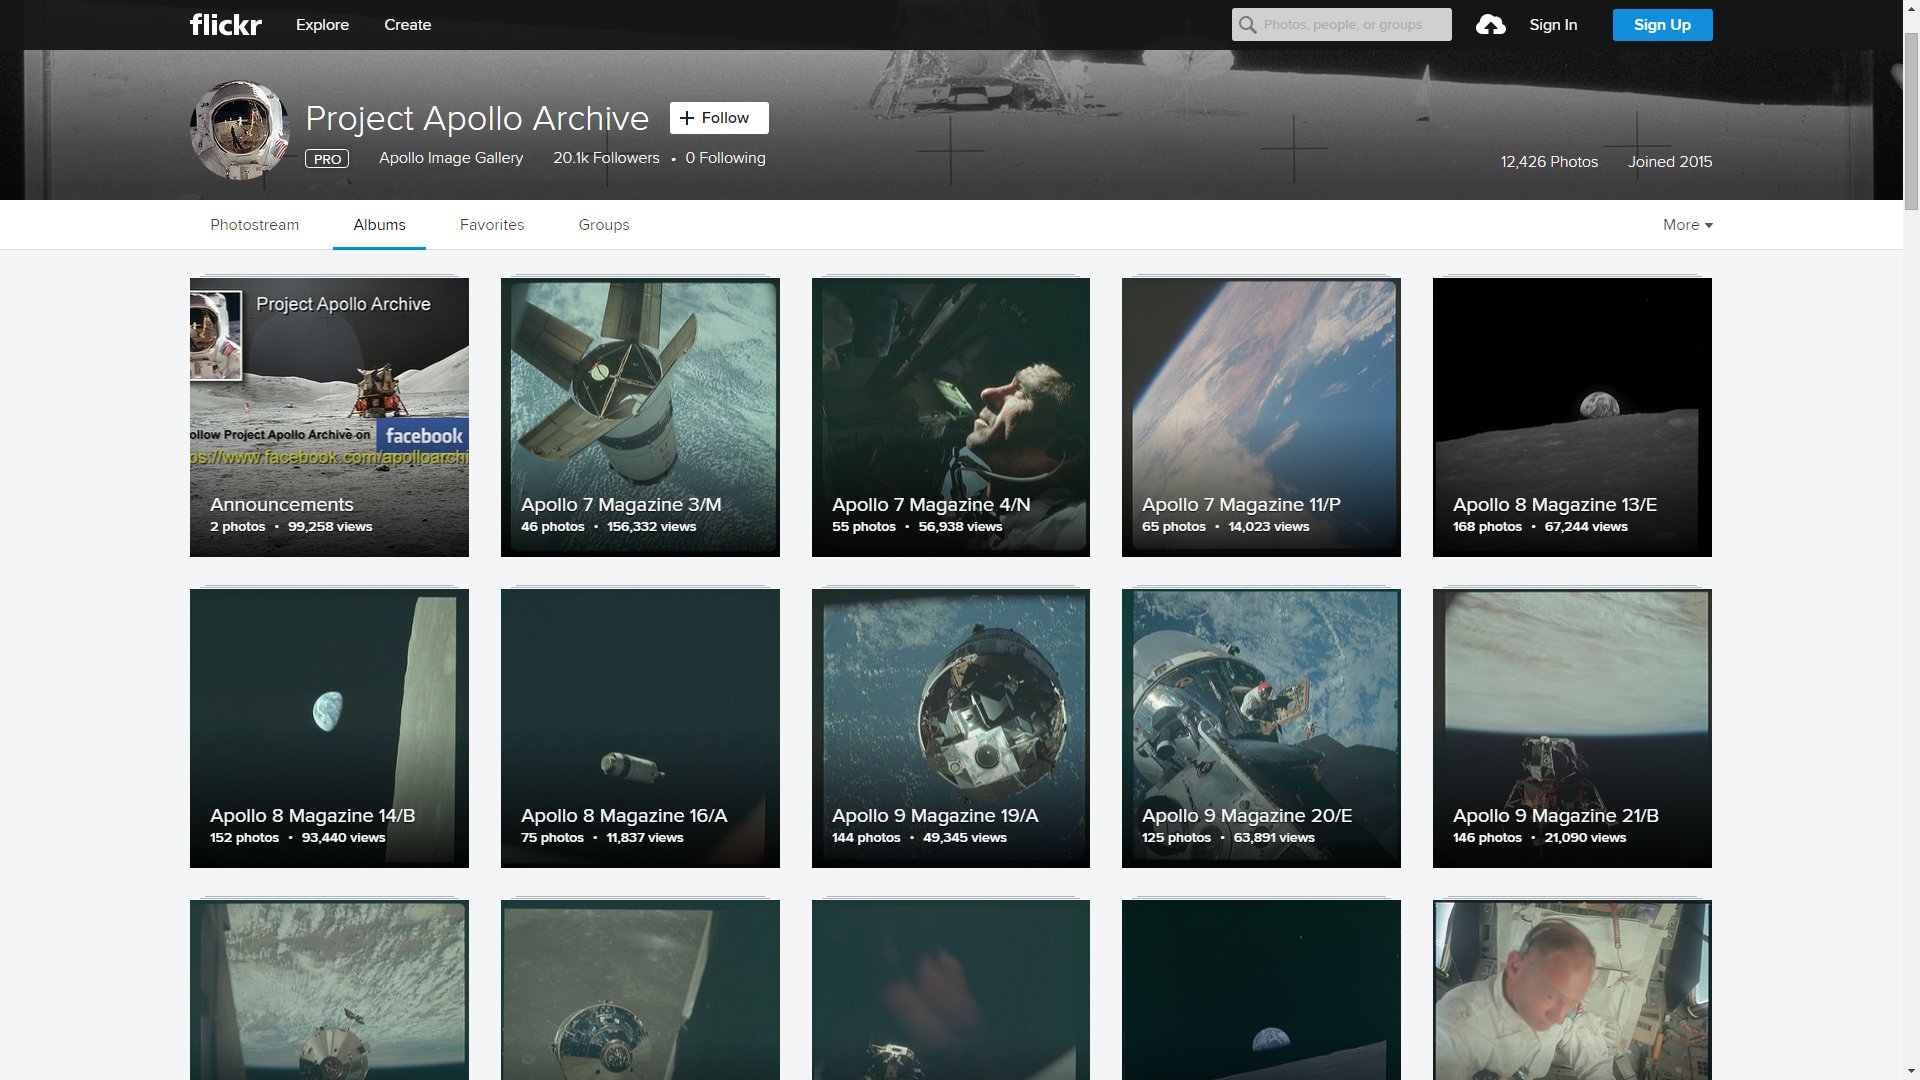Follow Project Apollo Archive
Screen dimensions: 1920x1080
coord(719,118)
